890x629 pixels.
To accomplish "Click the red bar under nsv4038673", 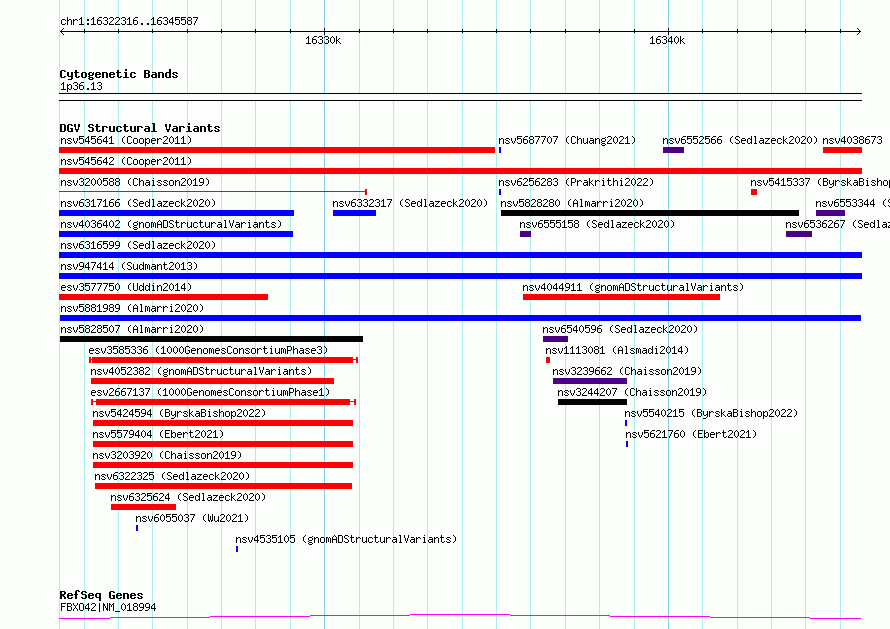I will click(842, 150).
